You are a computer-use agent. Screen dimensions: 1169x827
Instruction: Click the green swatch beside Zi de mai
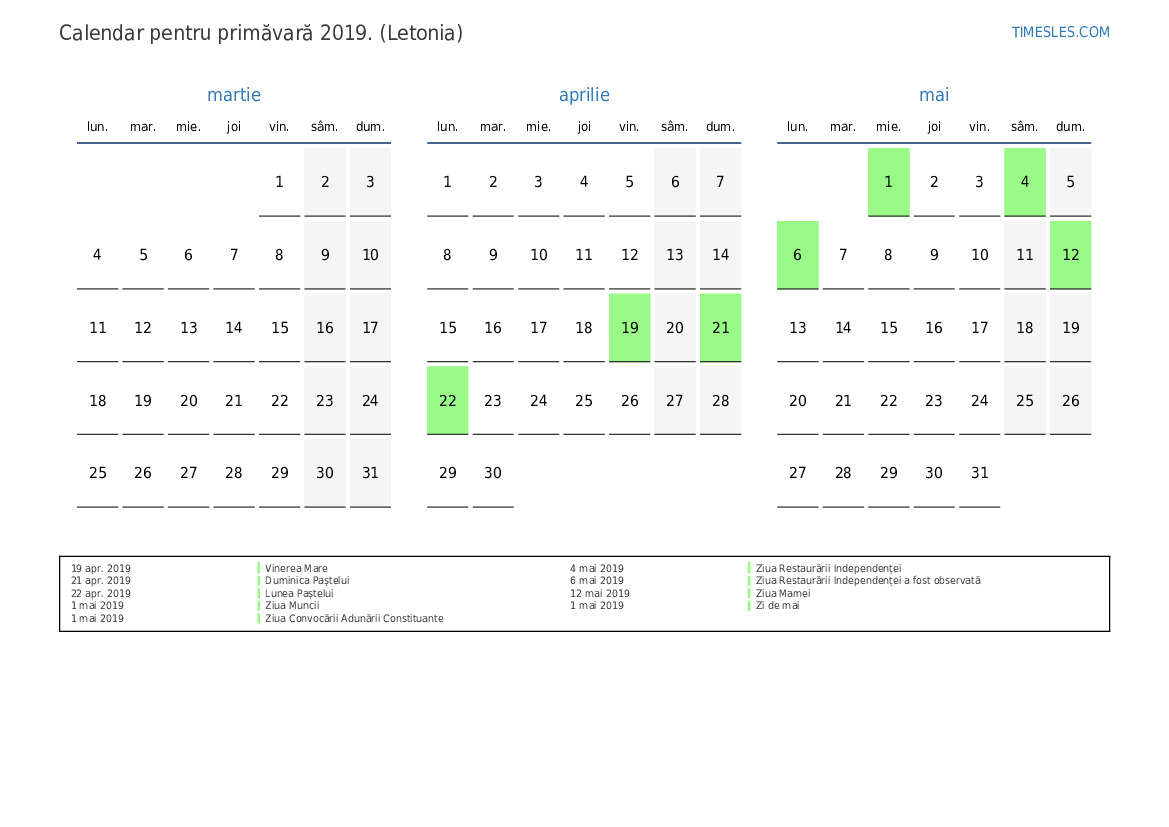749,606
